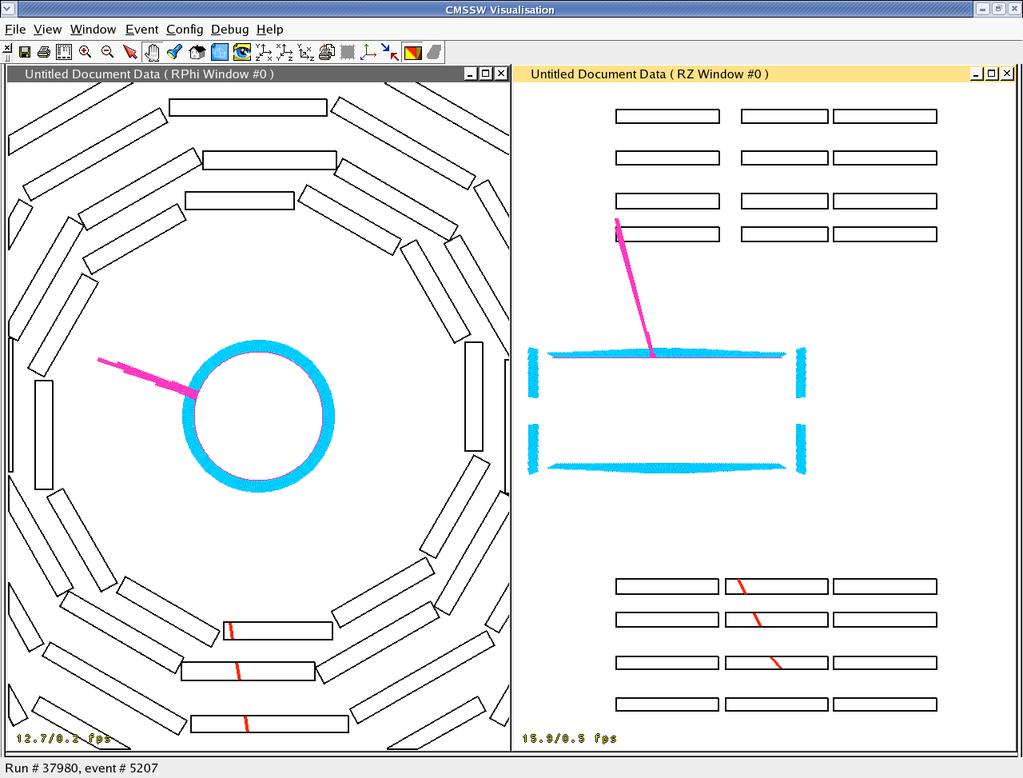The height and width of the screenshot is (778, 1023).
Task: Switch to the Y-X-Z axis view icon
Action: pyautogui.click(x=305, y=52)
